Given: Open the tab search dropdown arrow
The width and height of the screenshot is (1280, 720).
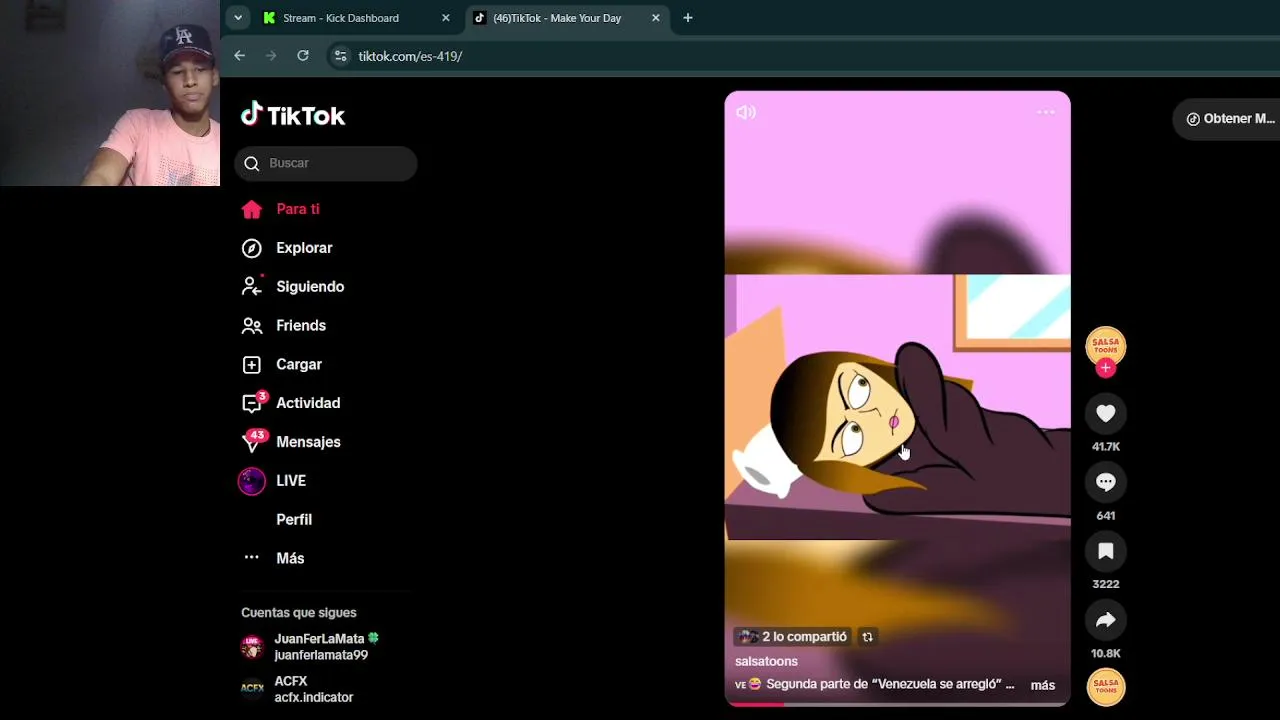Looking at the screenshot, I should click(x=238, y=18).
